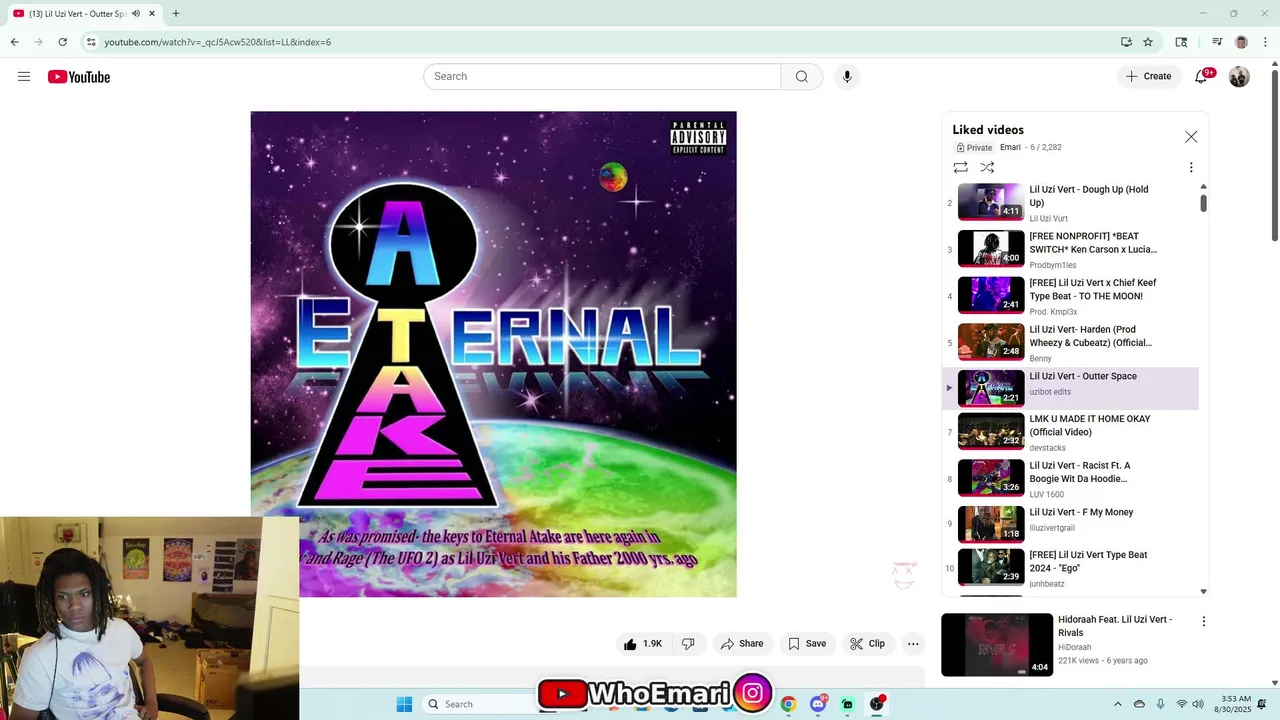
Task: Select Lil Uzi Vert - Racist playlist item
Action: tap(1070, 478)
